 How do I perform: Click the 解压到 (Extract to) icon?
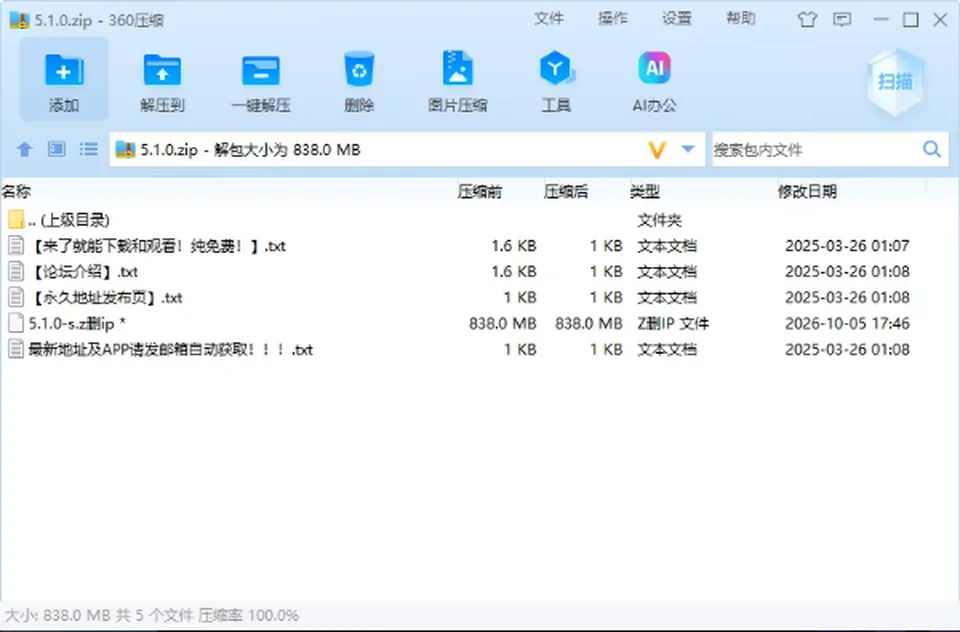(x=162, y=70)
